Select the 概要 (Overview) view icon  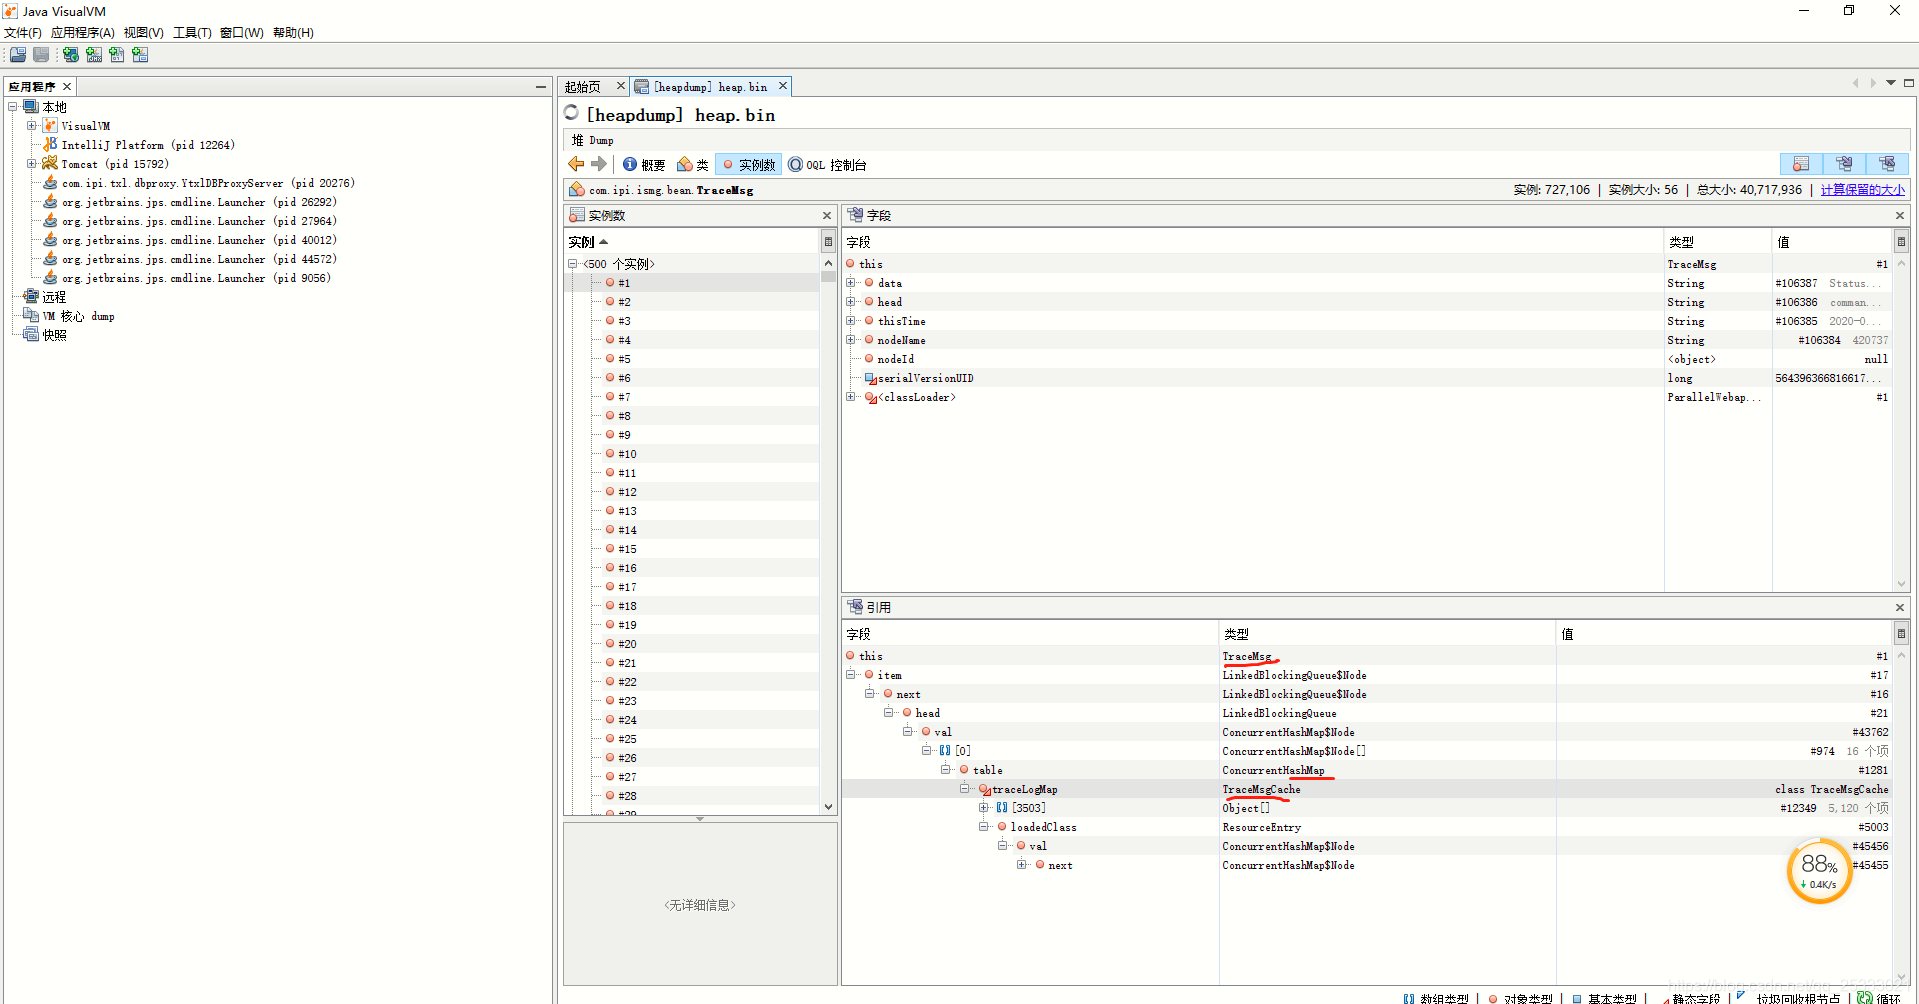[643, 164]
